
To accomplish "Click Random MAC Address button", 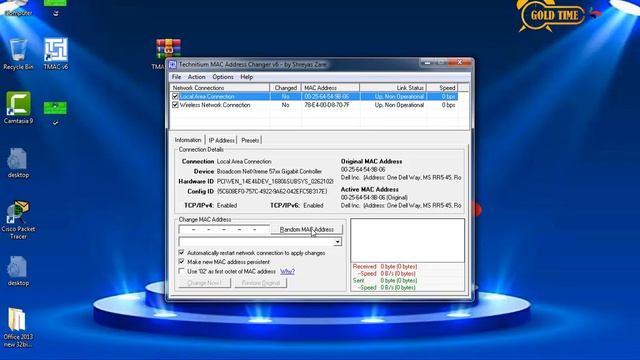I will point(307,229).
